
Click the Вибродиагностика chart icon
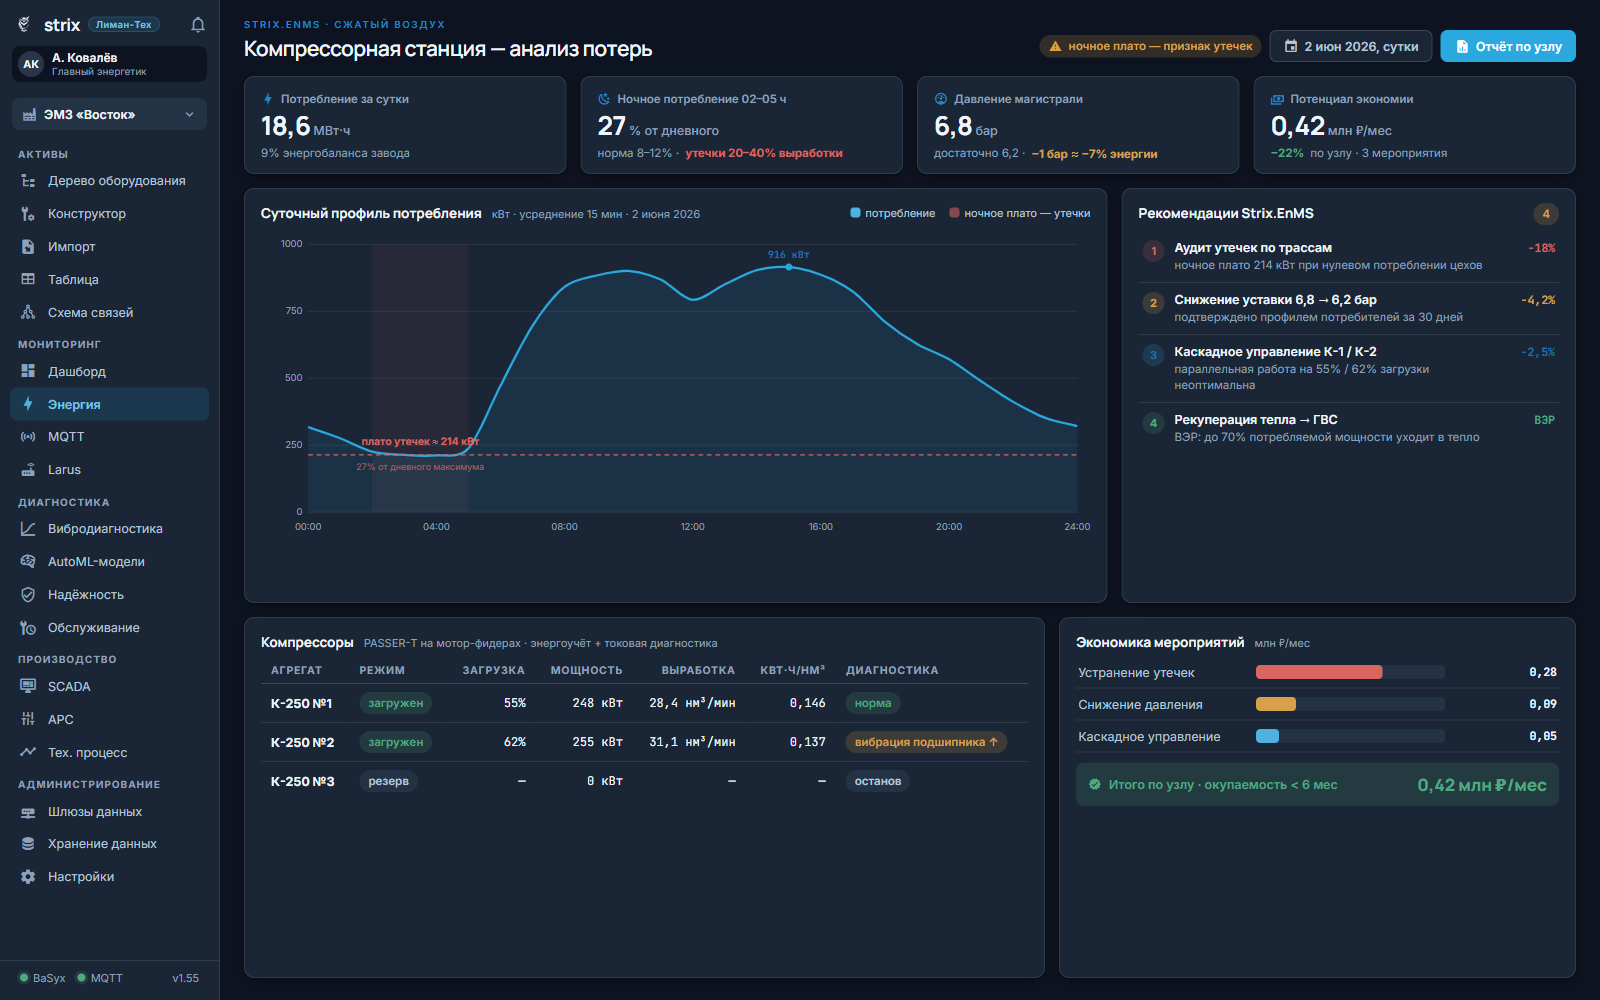click(28, 529)
